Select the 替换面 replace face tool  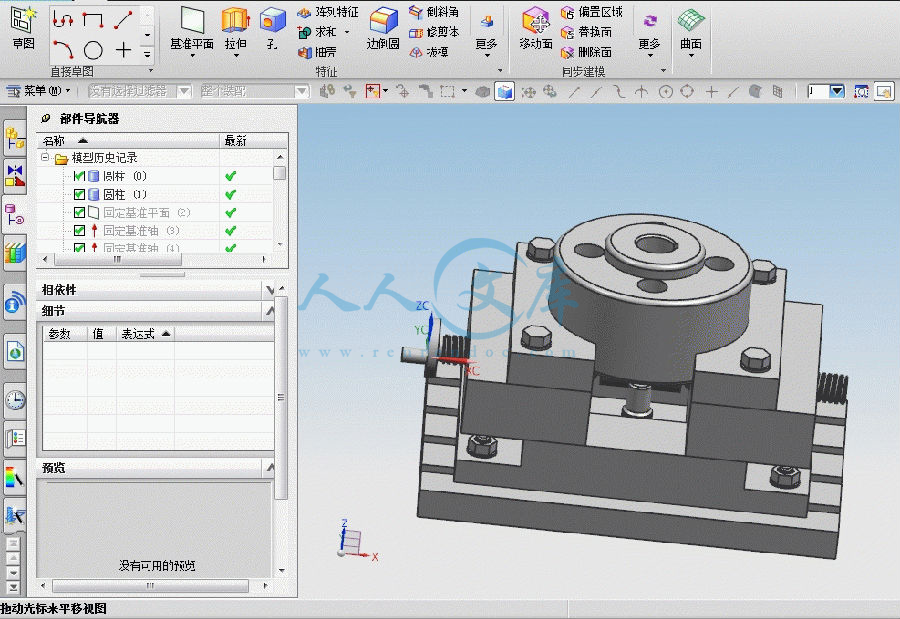click(x=586, y=32)
